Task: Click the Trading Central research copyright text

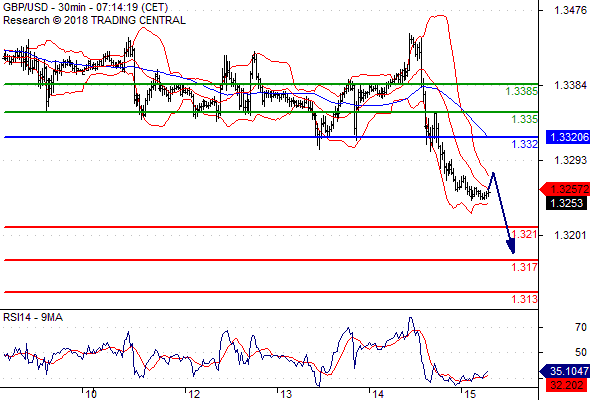Action: (x=94, y=20)
